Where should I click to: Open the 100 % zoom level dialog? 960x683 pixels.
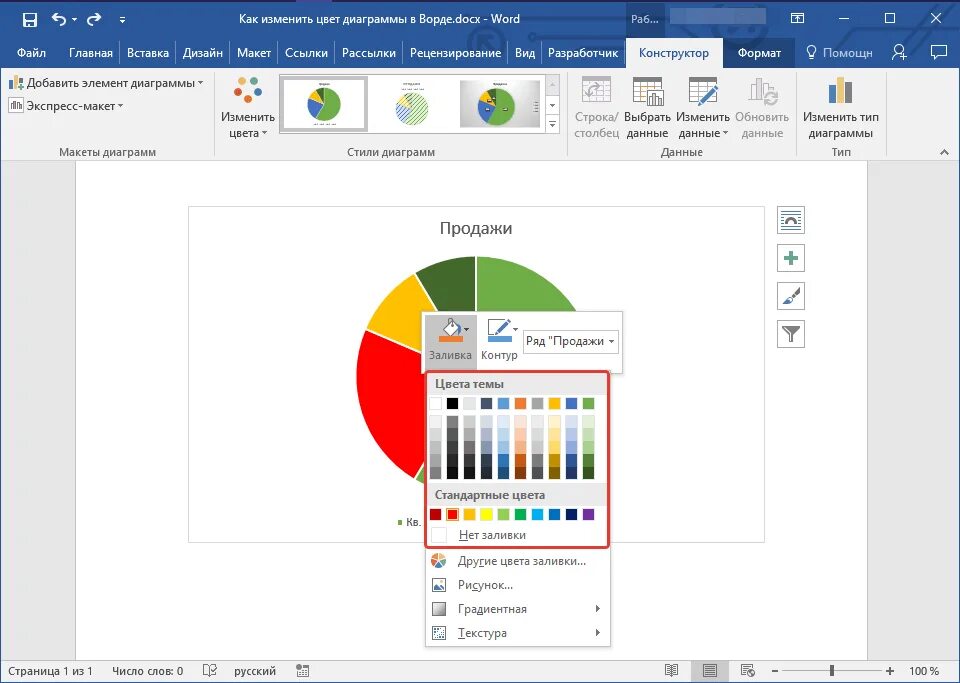point(924,671)
